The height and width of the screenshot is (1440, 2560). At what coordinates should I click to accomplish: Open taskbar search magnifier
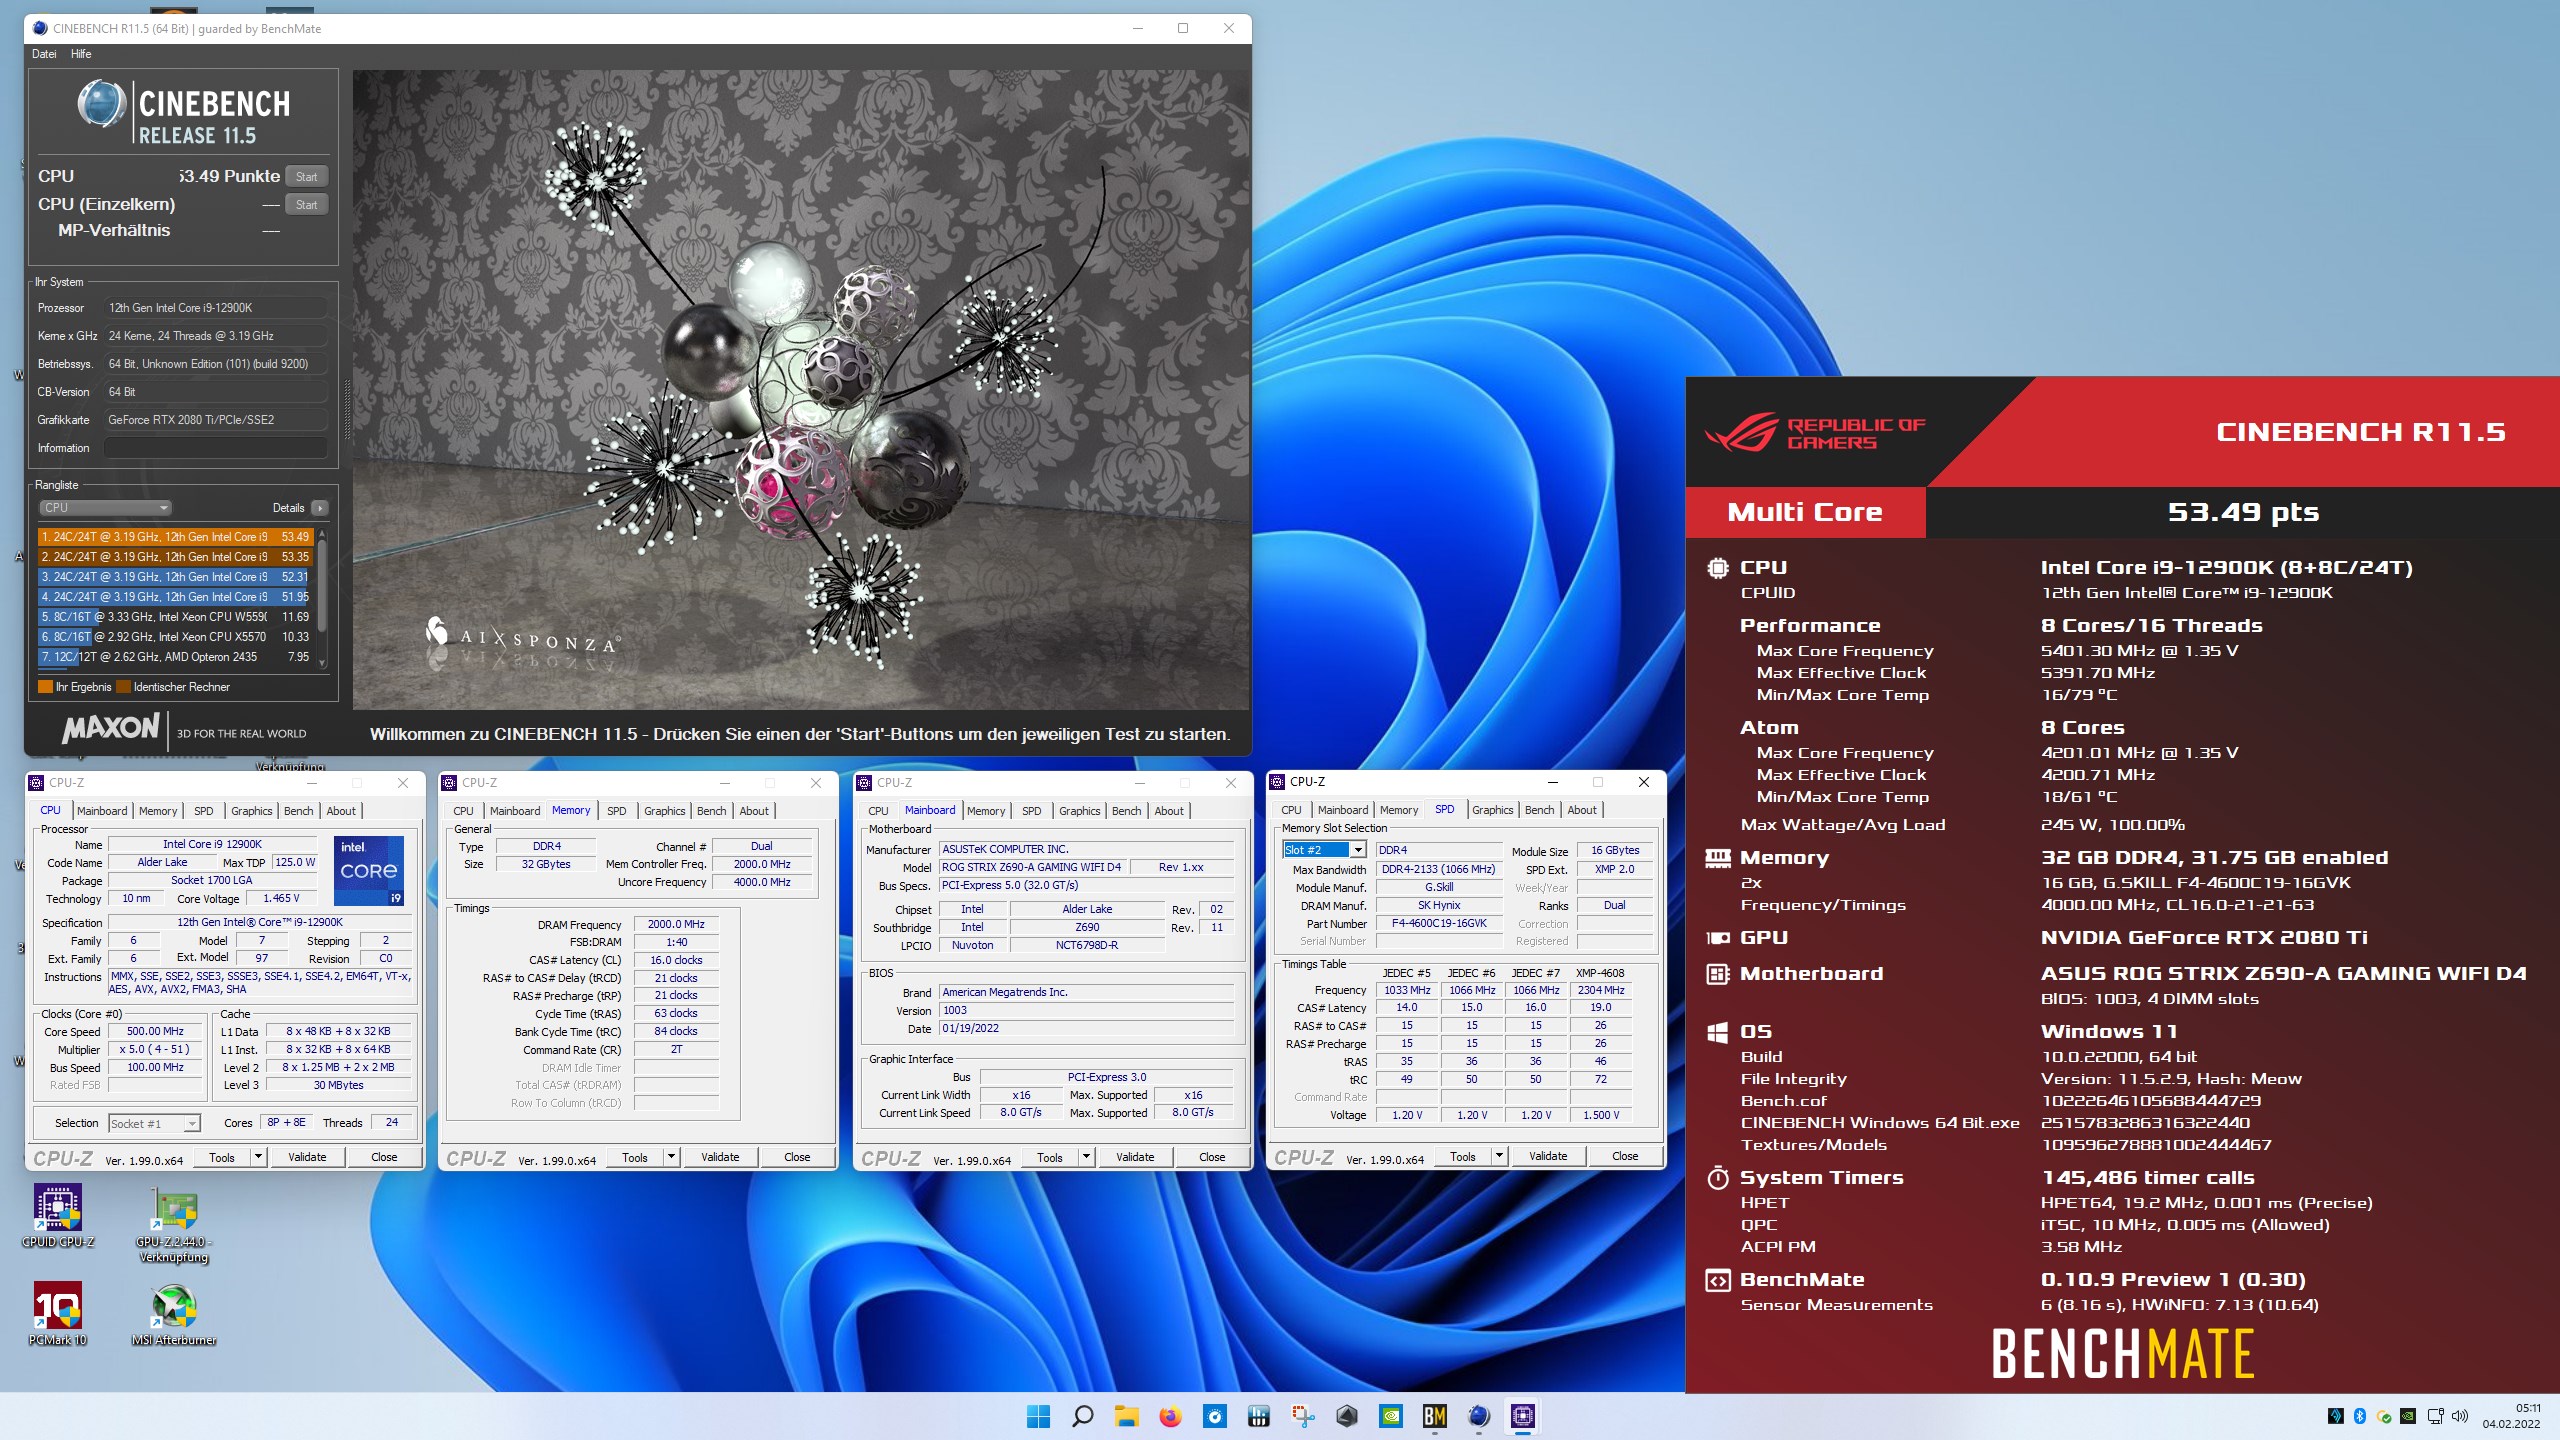coord(1082,1416)
